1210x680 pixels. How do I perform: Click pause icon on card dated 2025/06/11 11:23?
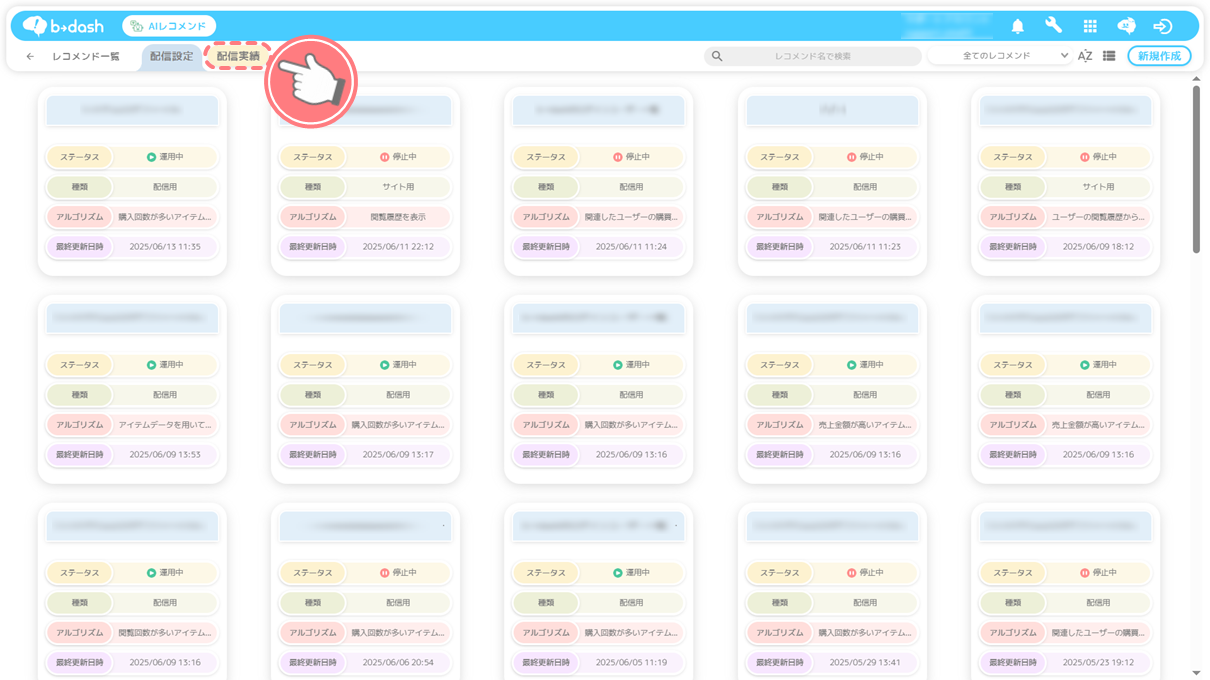point(851,157)
